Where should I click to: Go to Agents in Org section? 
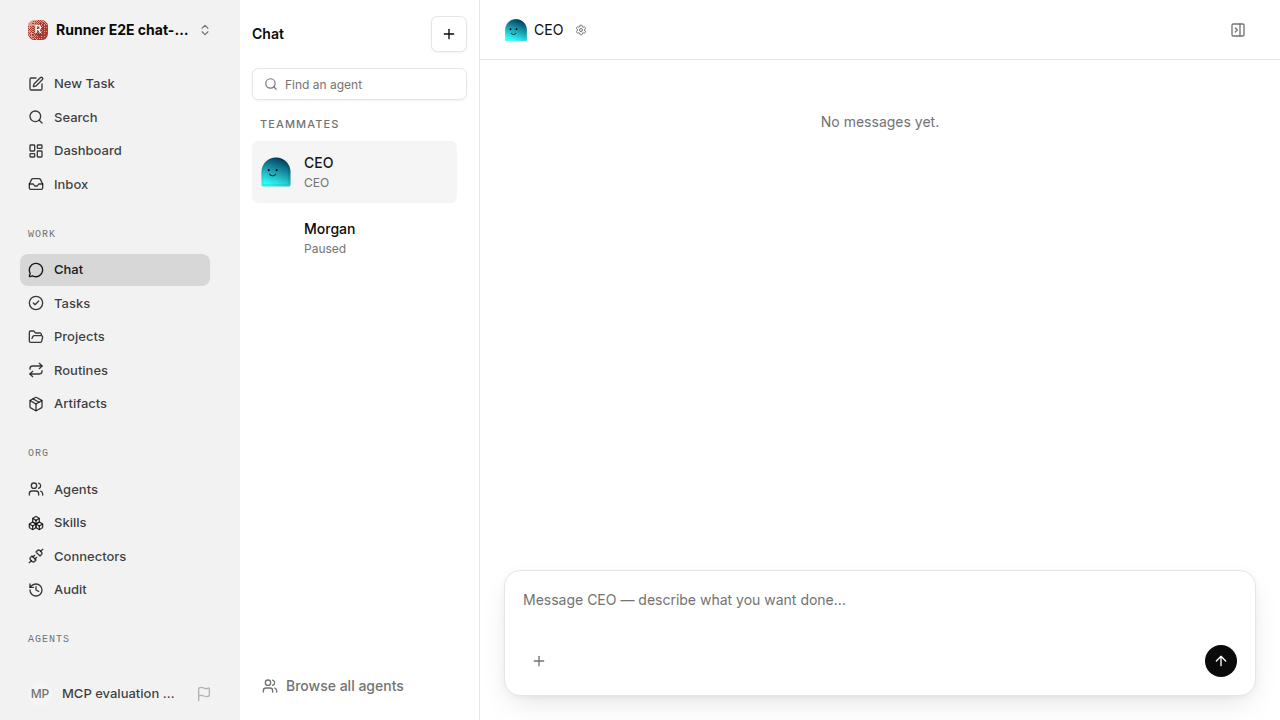[x=115, y=489]
